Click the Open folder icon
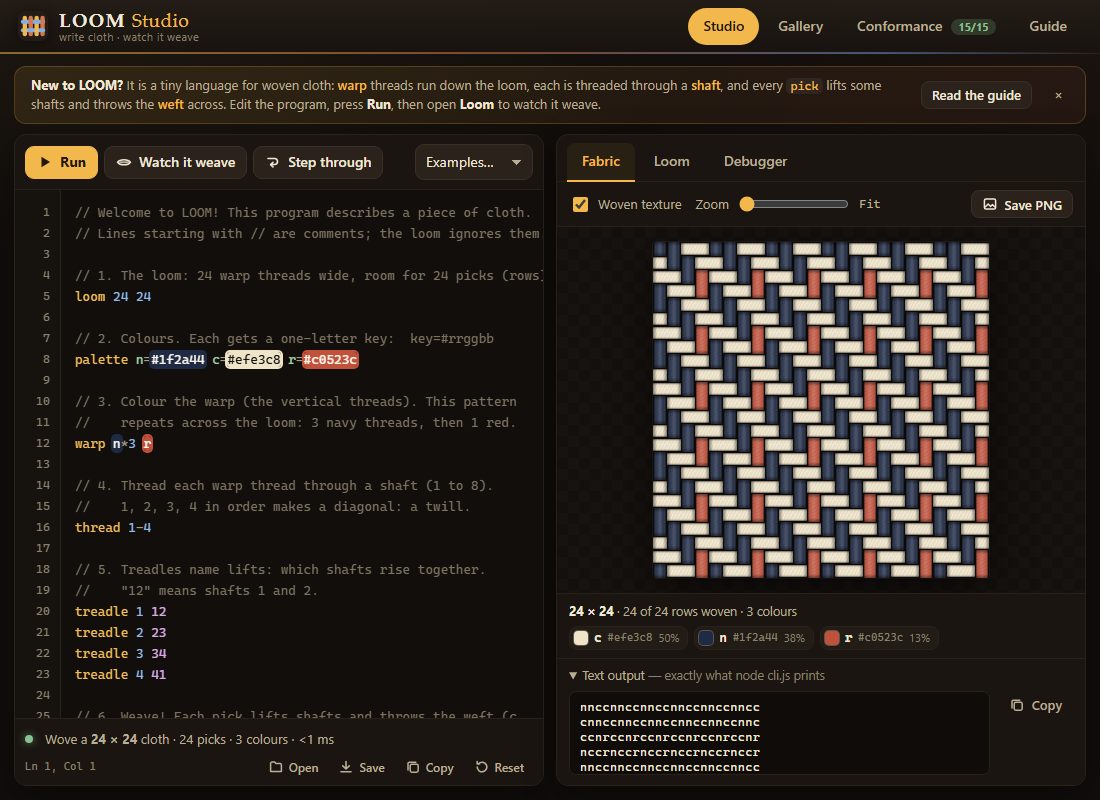 276,767
